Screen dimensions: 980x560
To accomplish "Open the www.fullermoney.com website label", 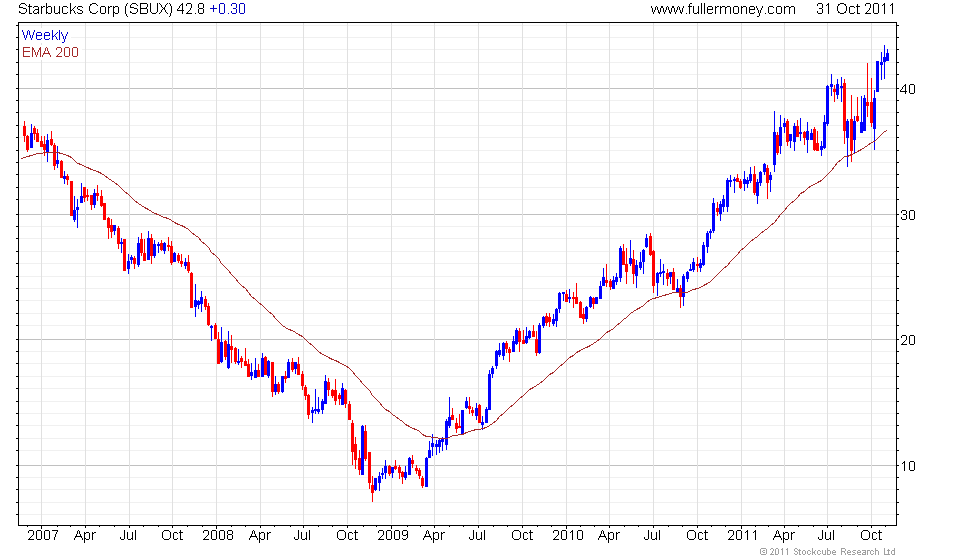I will 723,9.
